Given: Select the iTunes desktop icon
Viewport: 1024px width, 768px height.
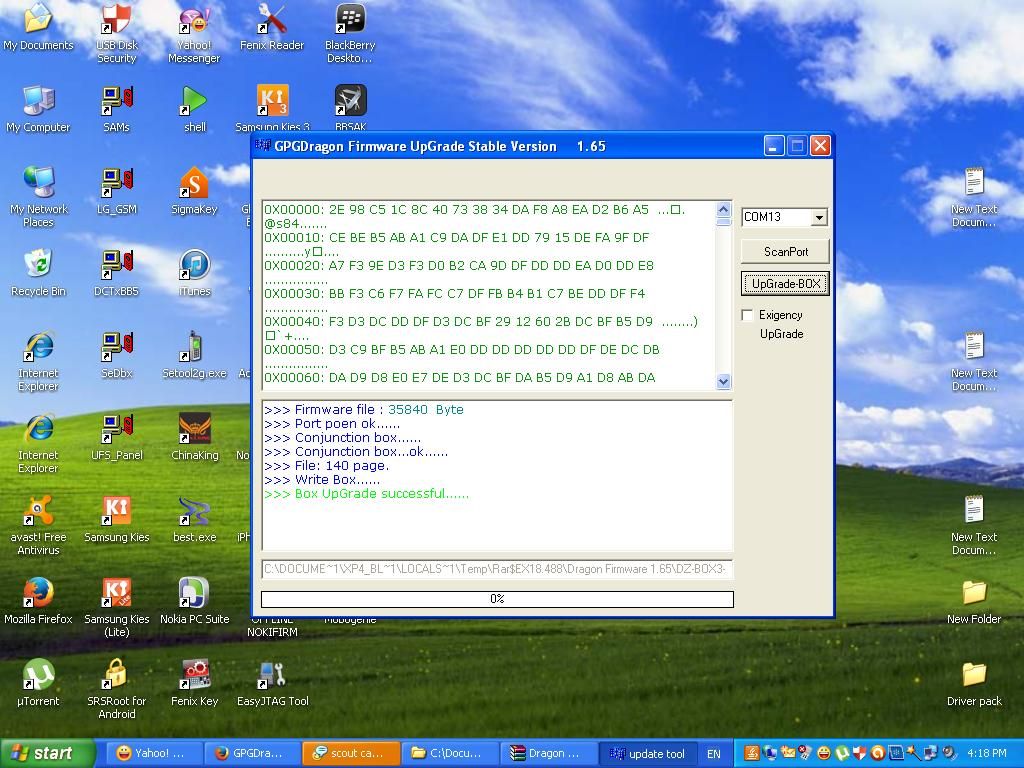Looking at the screenshot, I should pyautogui.click(x=194, y=273).
